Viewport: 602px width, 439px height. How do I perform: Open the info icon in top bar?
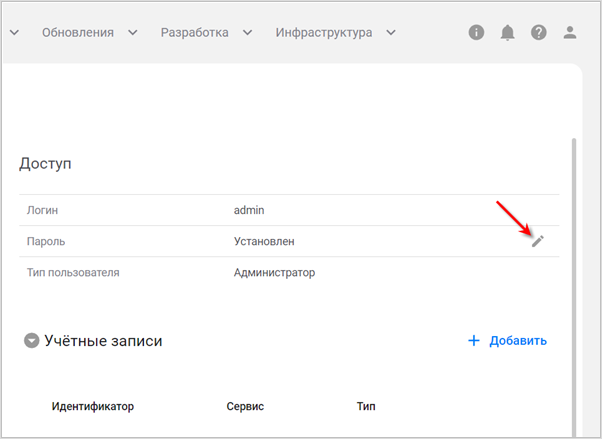coord(476,32)
